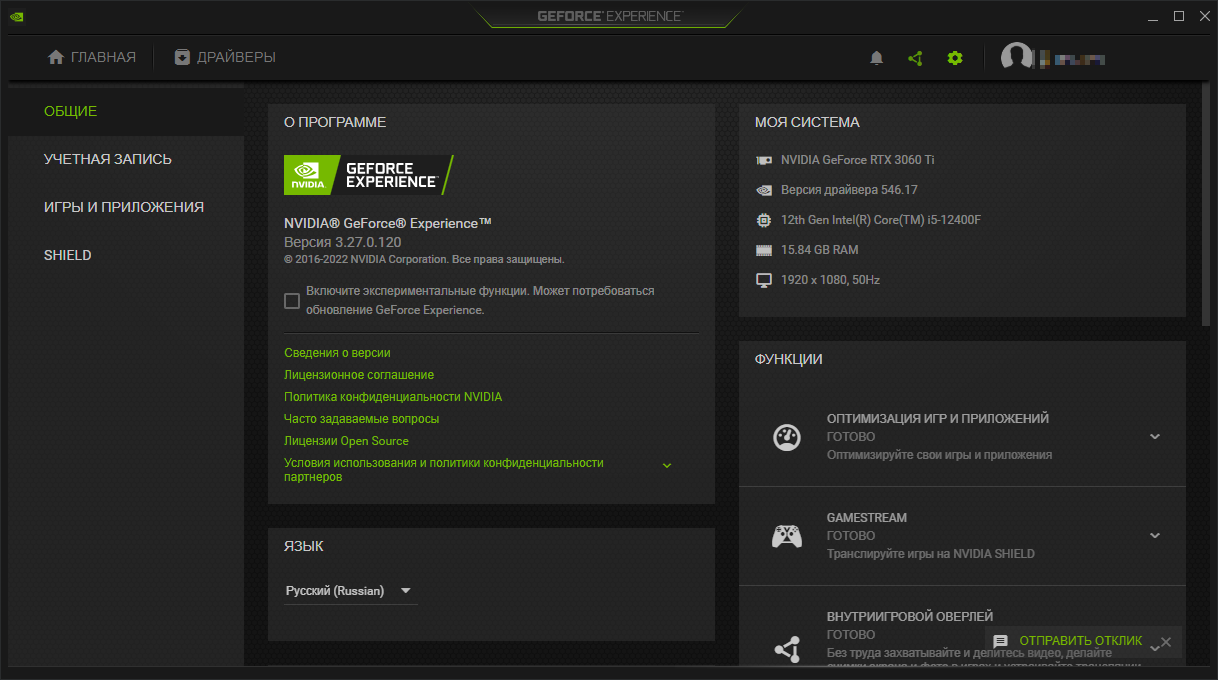
Task: Go to the ГЛАВНАЯ page
Action: coord(92,57)
